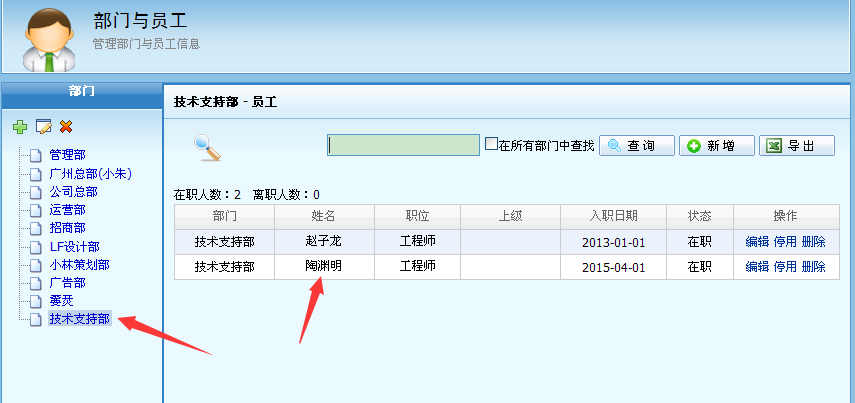
Task: Click 编辑 link for 赵子龙
Action: point(757,242)
